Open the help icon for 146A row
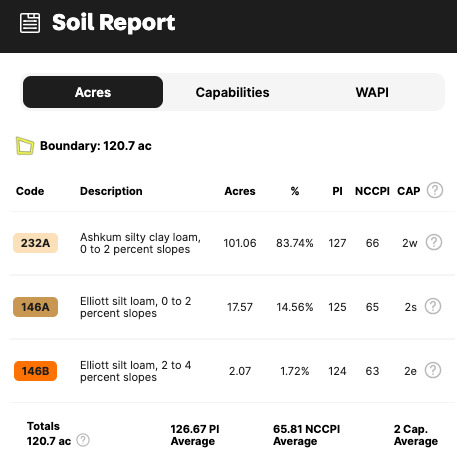The width and height of the screenshot is (457, 467). point(433,306)
